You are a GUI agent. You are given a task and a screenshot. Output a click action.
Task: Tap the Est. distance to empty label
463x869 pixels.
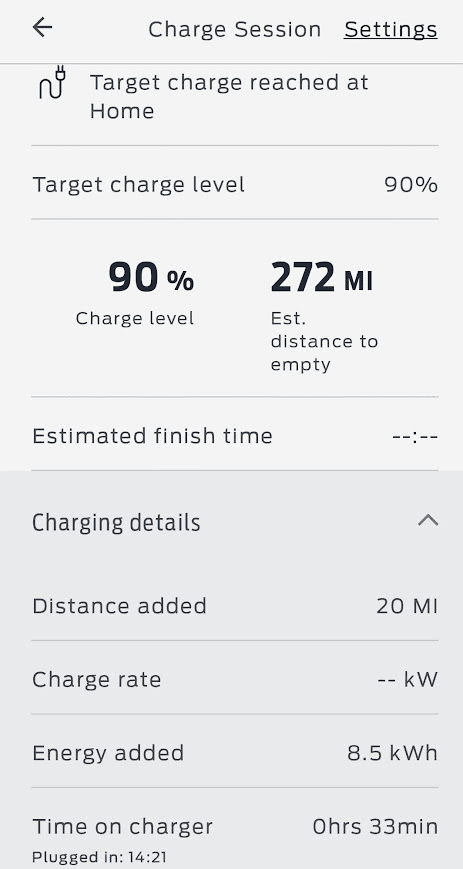(x=324, y=341)
